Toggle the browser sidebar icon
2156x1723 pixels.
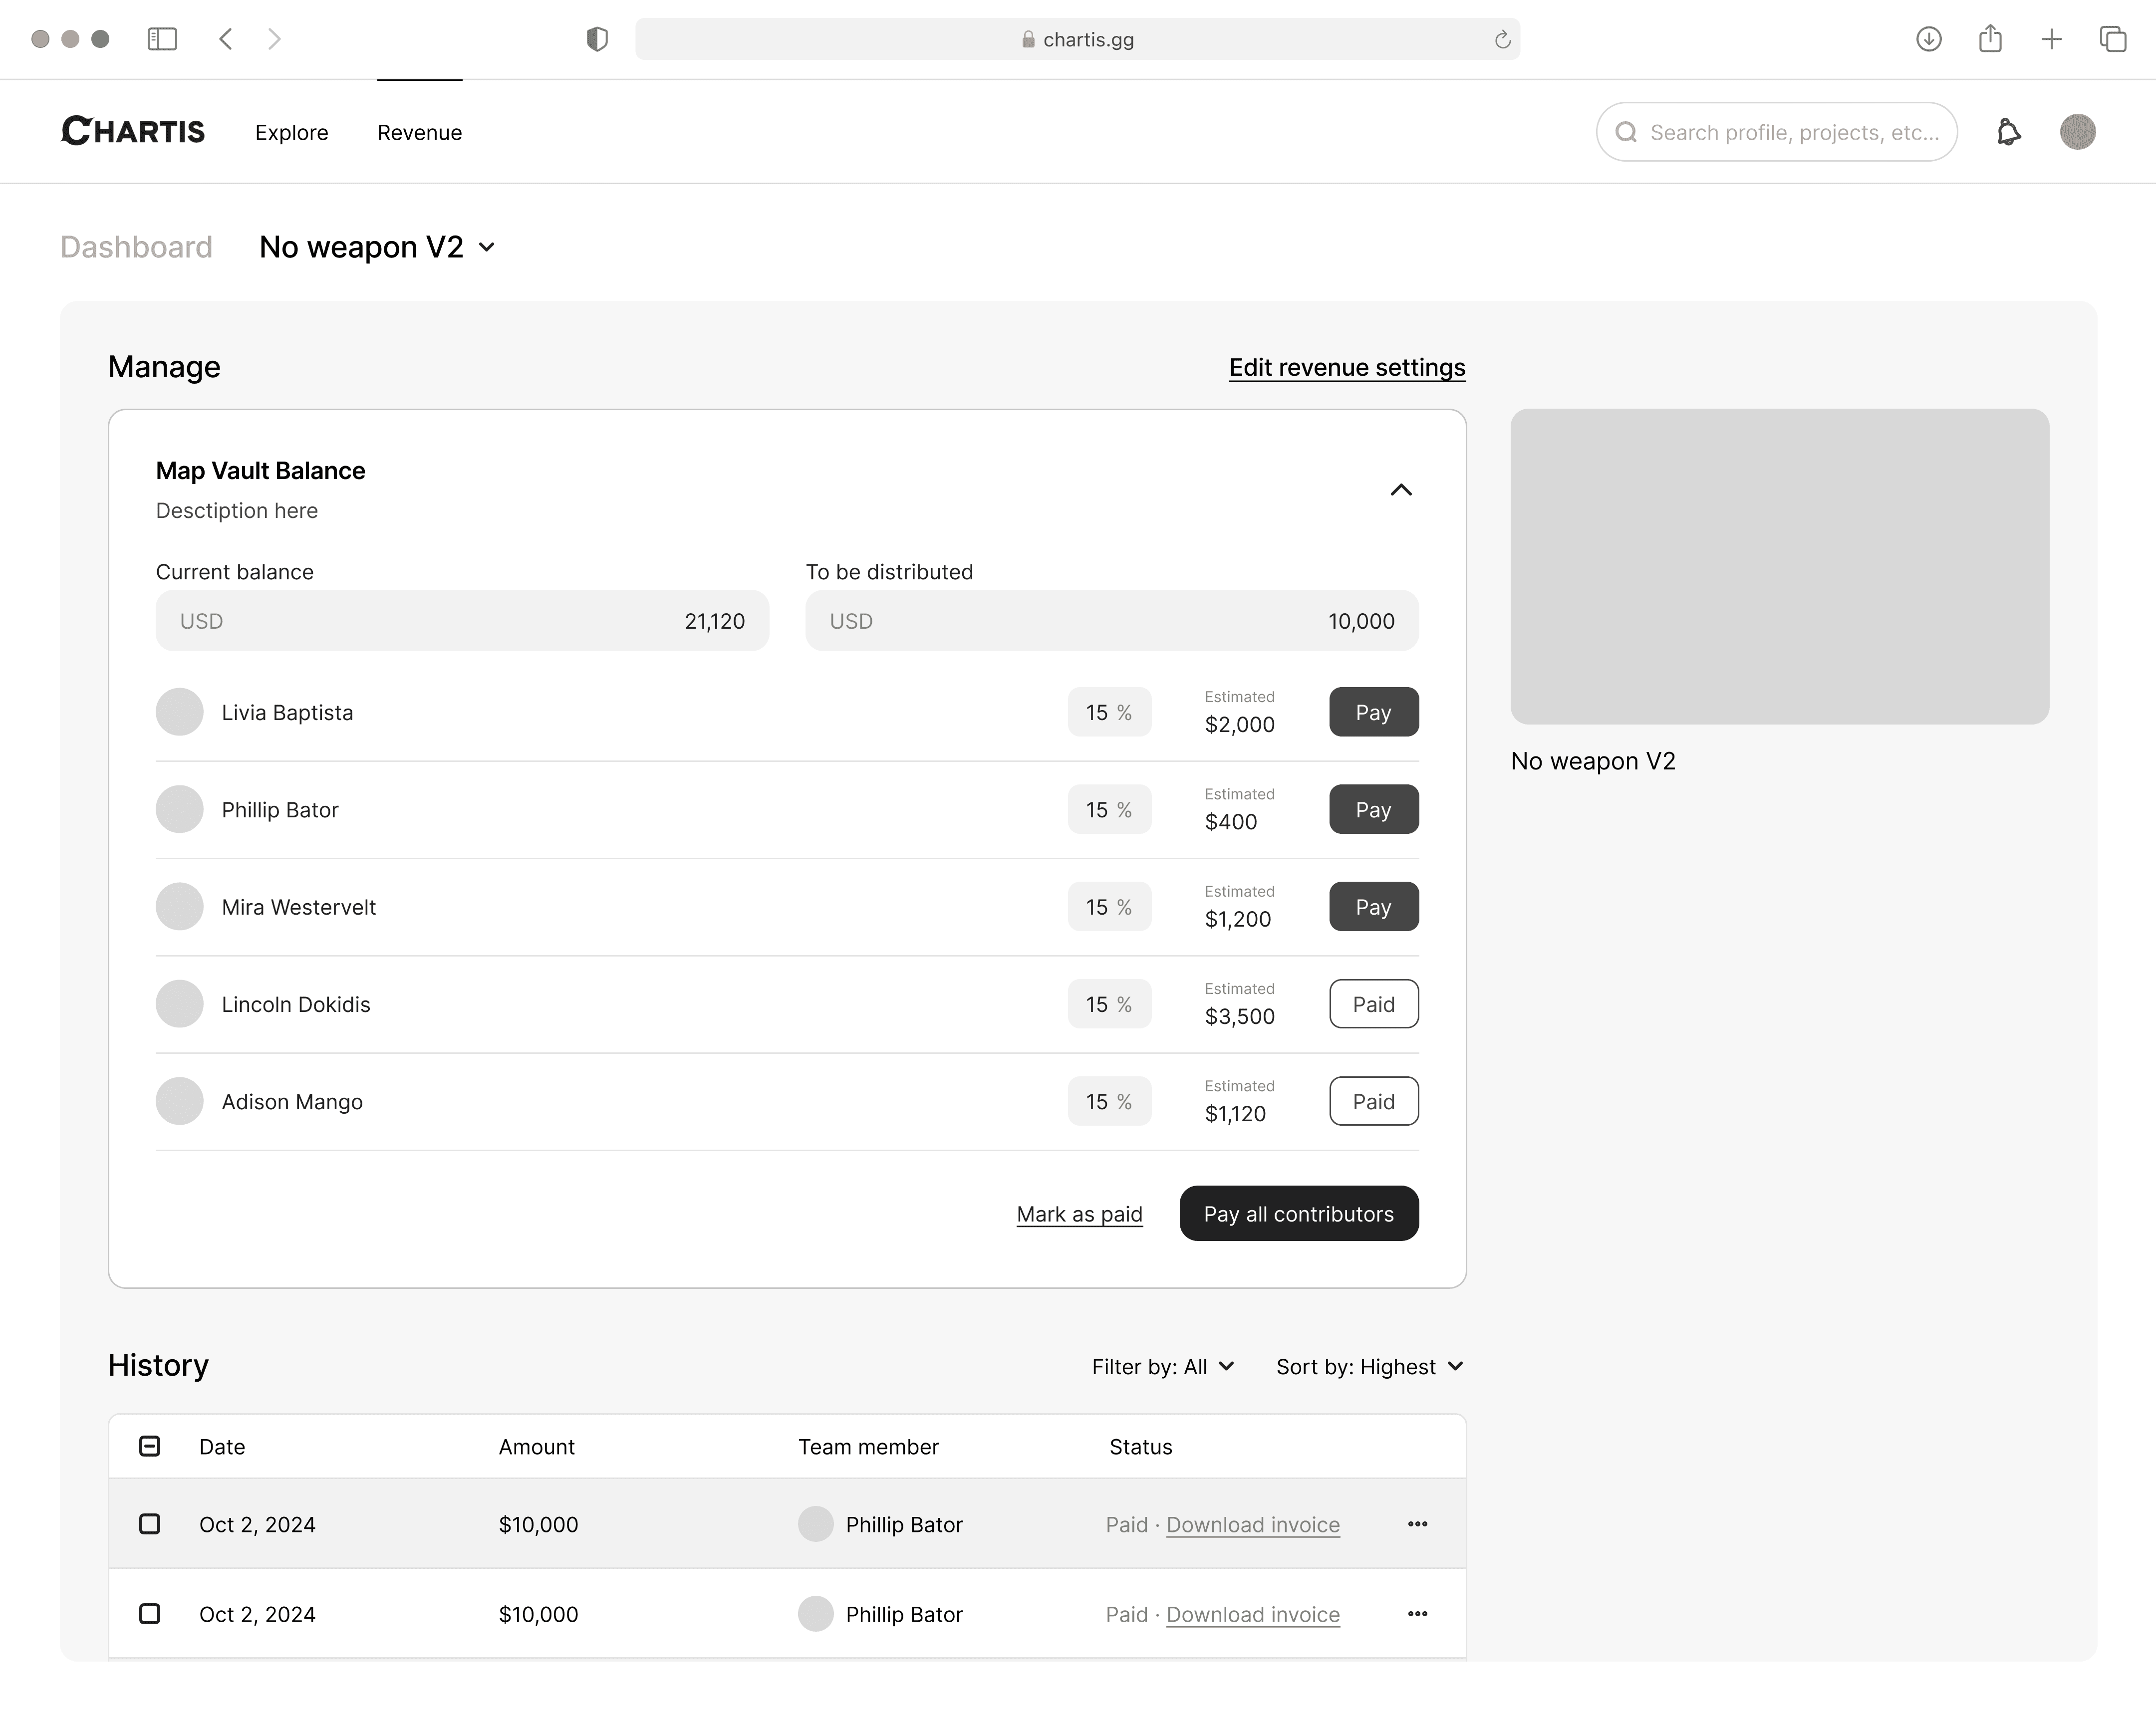[x=162, y=39]
